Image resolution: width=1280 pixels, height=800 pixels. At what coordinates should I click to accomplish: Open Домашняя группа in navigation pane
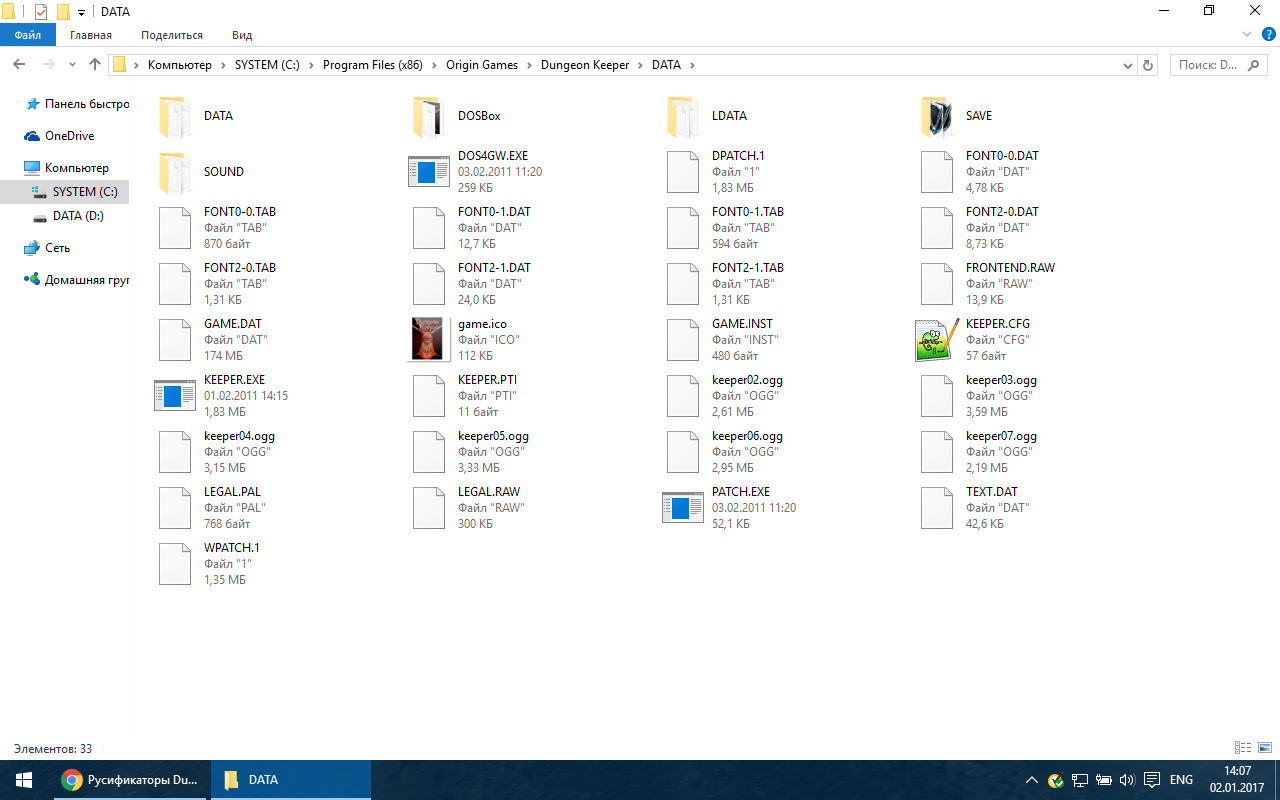coord(77,280)
